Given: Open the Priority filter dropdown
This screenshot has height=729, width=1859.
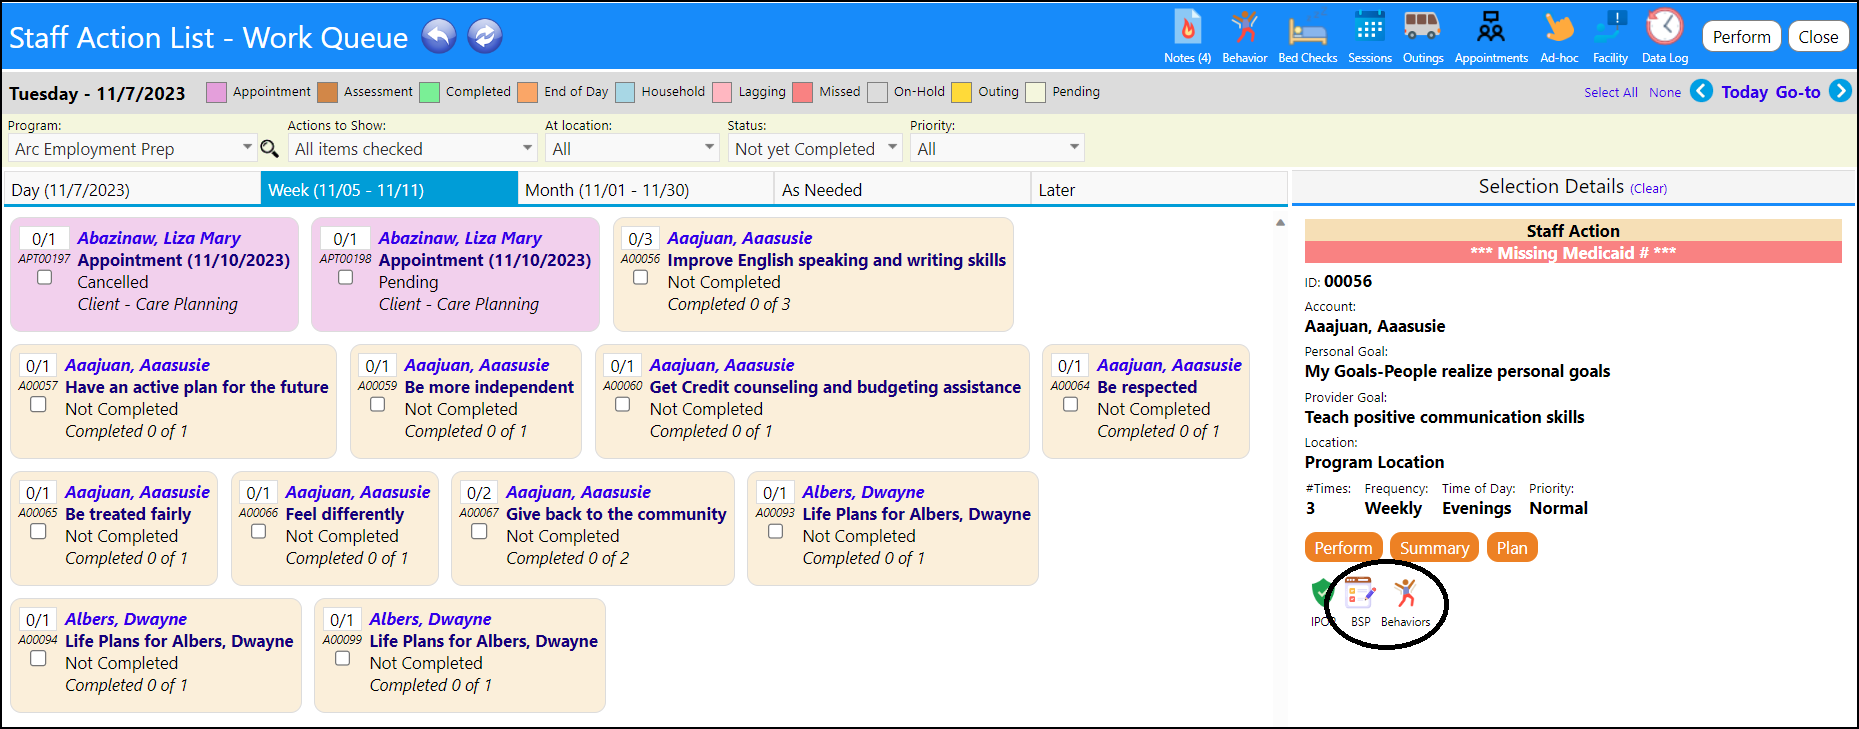Looking at the screenshot, I should (x=997, y=149).
